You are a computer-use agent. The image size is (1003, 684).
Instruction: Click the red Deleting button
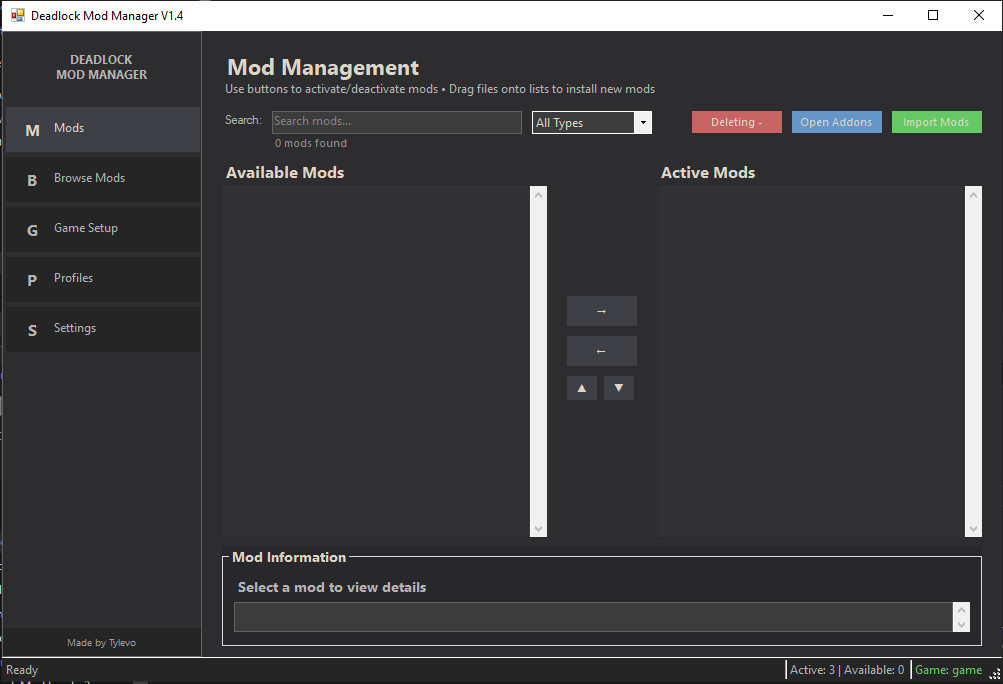(x=736, y=121)
